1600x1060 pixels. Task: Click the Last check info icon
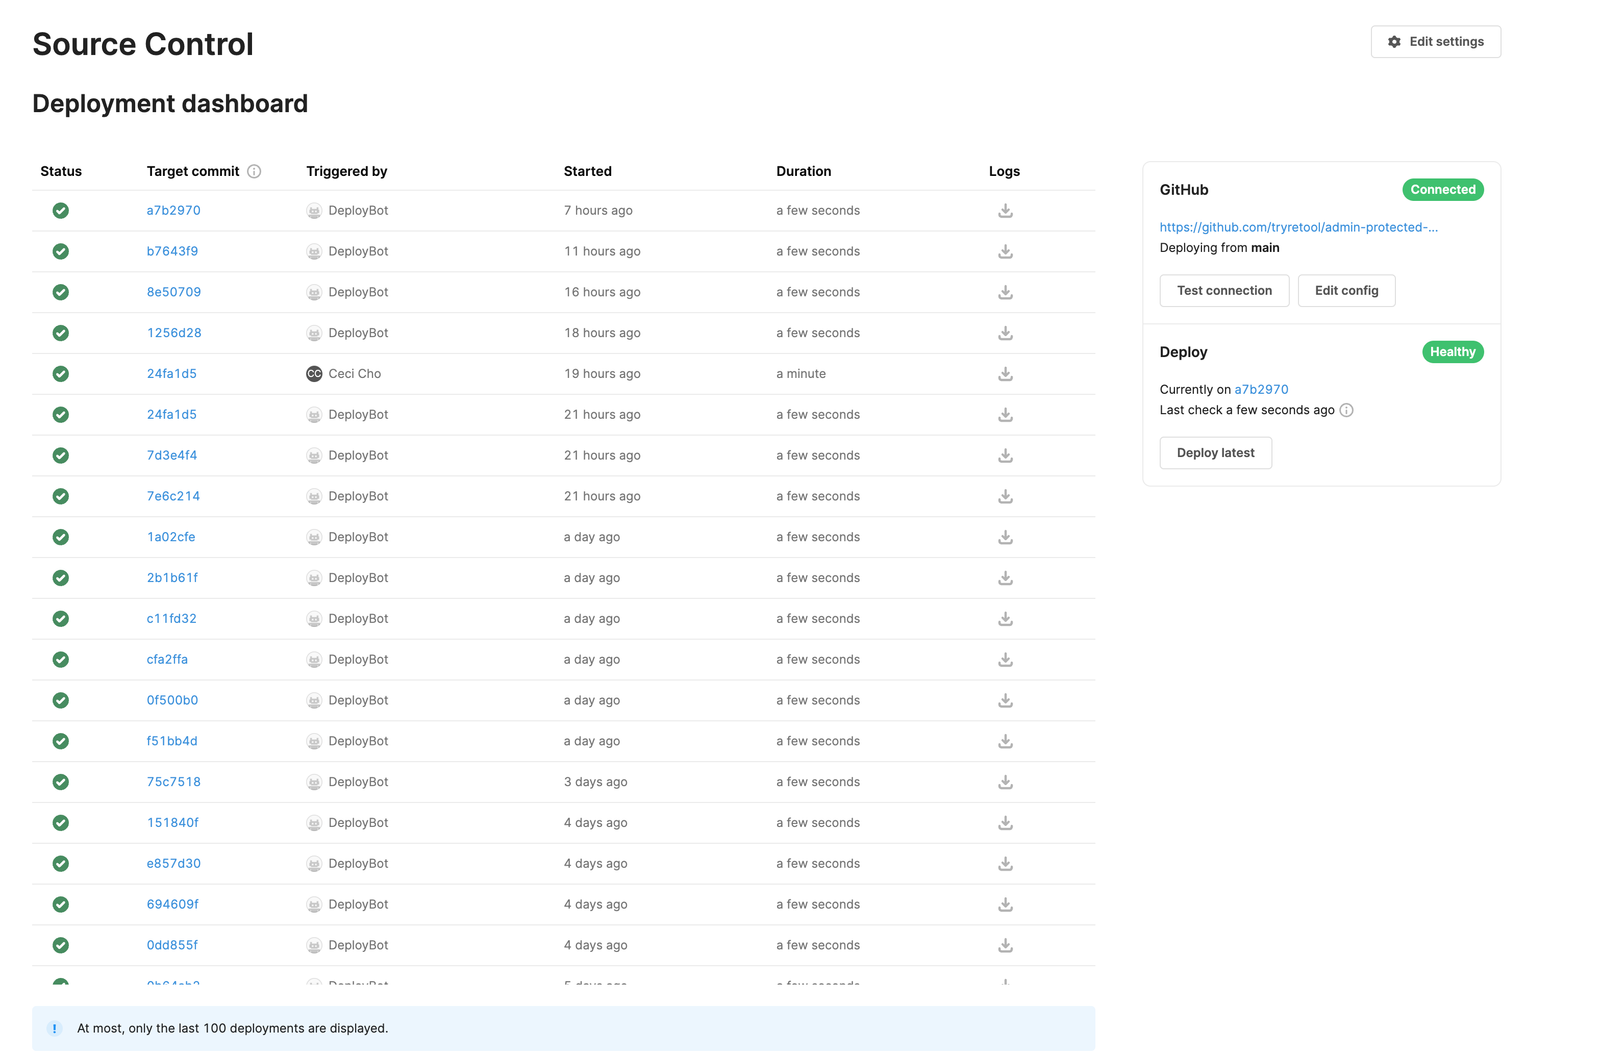[x=1346, y=410]
